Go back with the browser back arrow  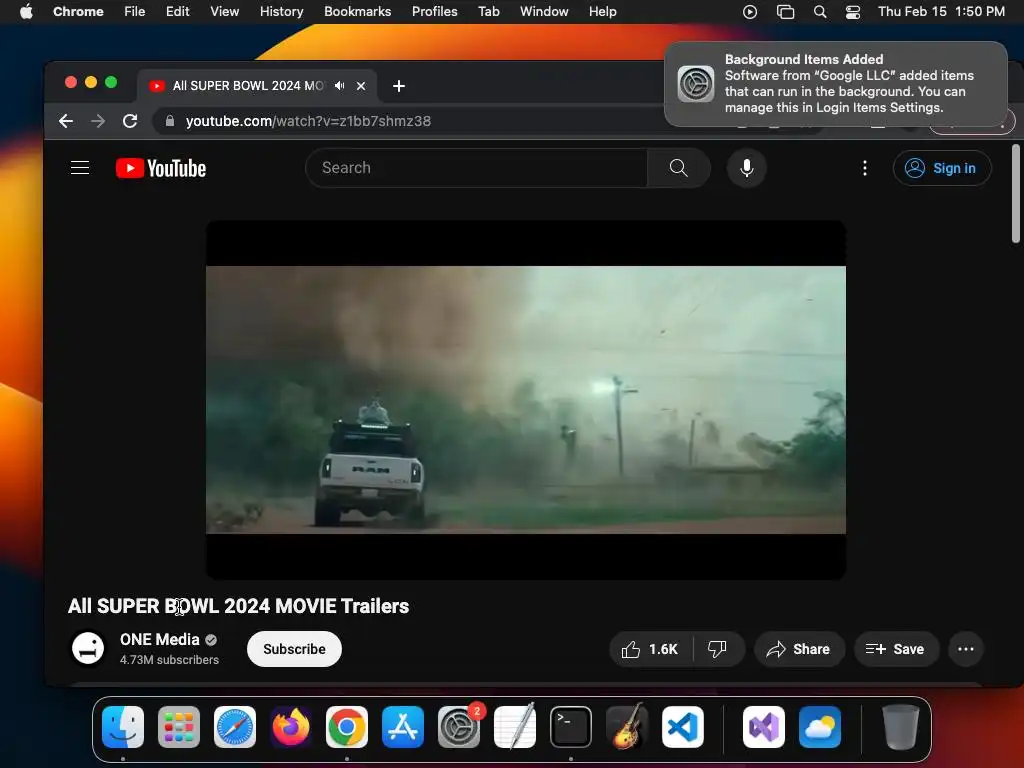pyautogui.click(x=66, y=121)
